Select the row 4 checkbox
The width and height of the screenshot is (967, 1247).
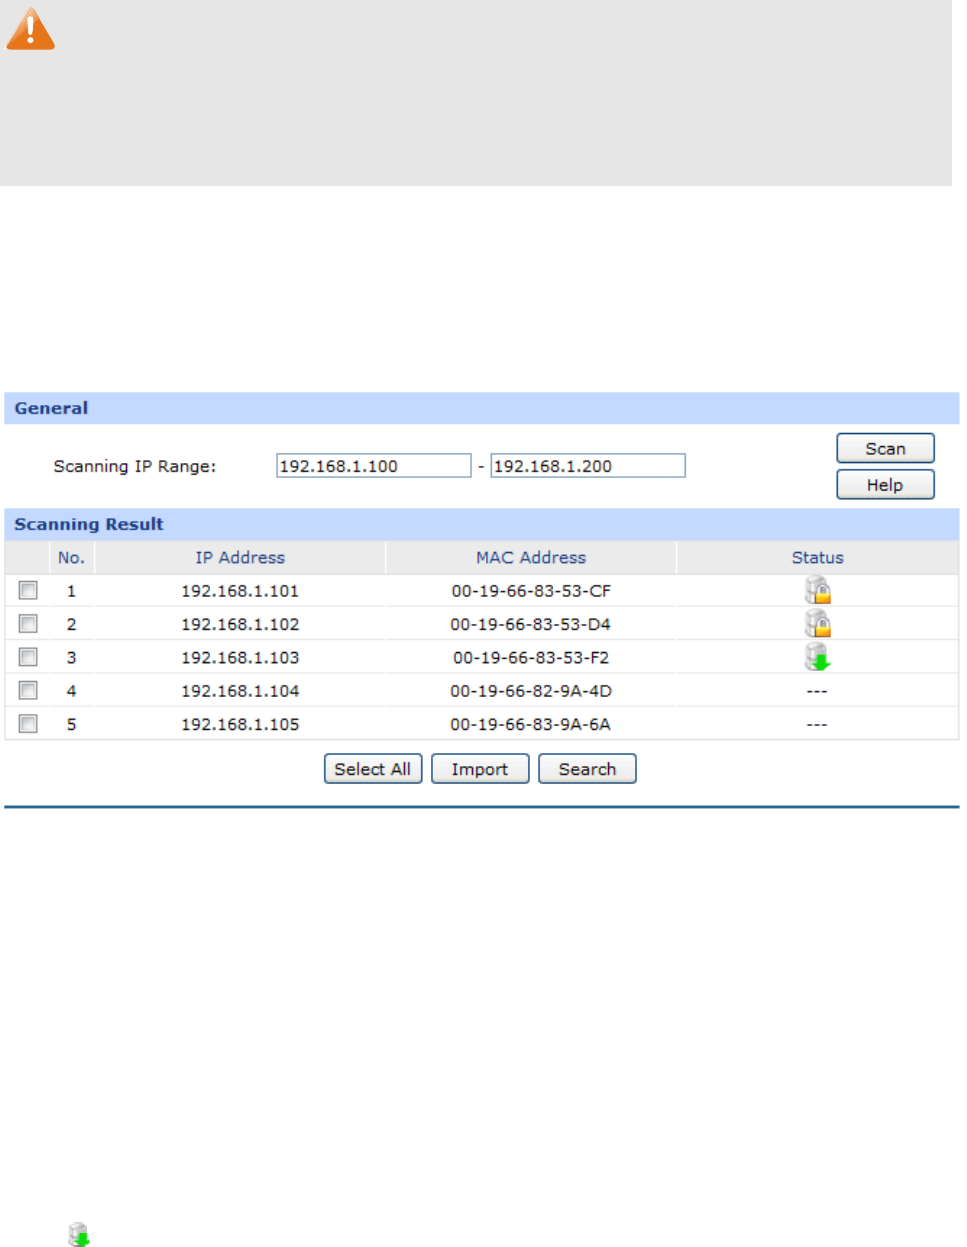point(28,691)
